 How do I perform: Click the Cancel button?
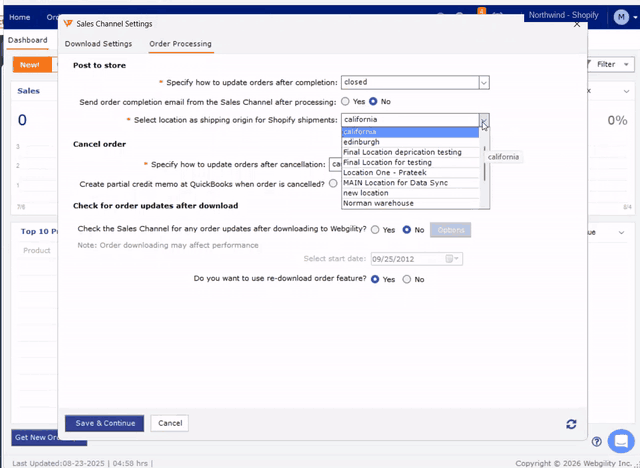[170, 423]
